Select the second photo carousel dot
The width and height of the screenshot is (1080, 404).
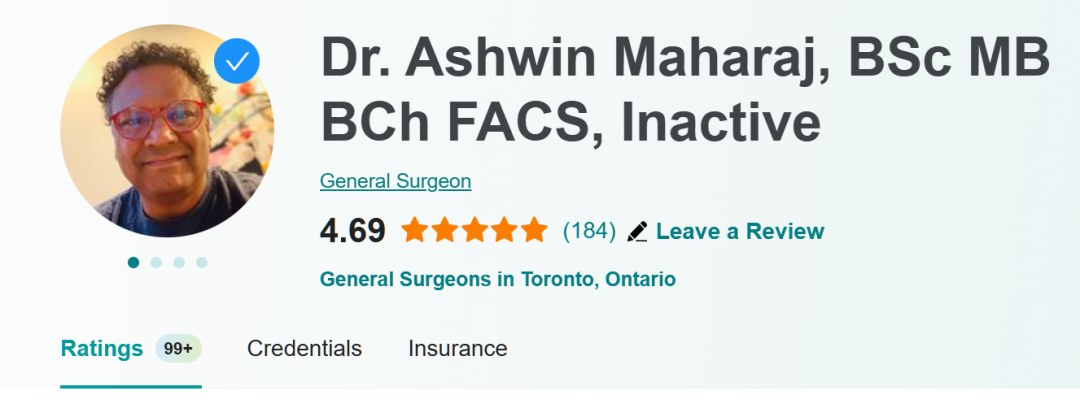click(x=156, y=263)
